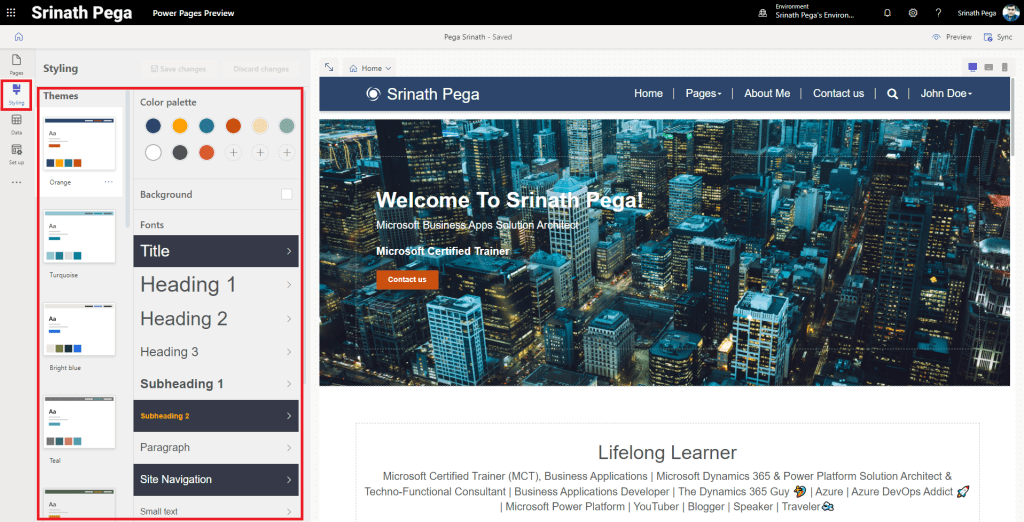Open the John Doe user dropdown
Image resolution: width=1024 pixels, height=522 pixels.
[946, 94]
